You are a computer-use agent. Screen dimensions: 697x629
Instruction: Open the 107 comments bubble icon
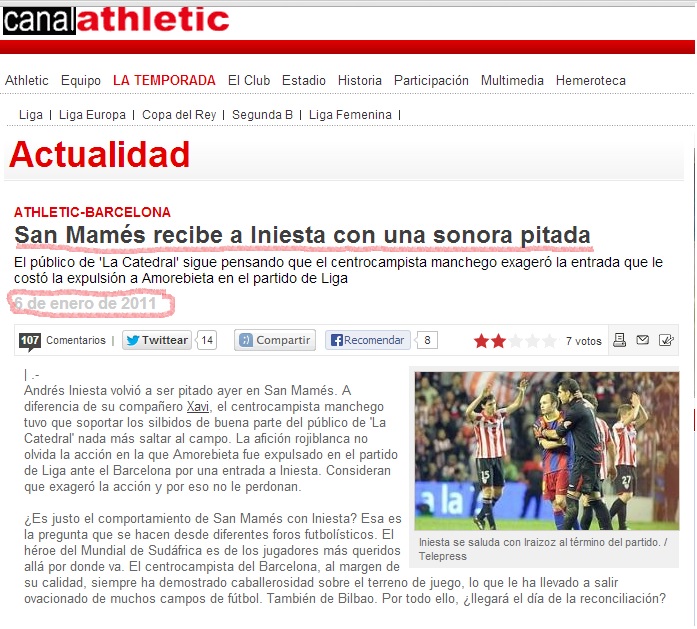tap(30, 341)
